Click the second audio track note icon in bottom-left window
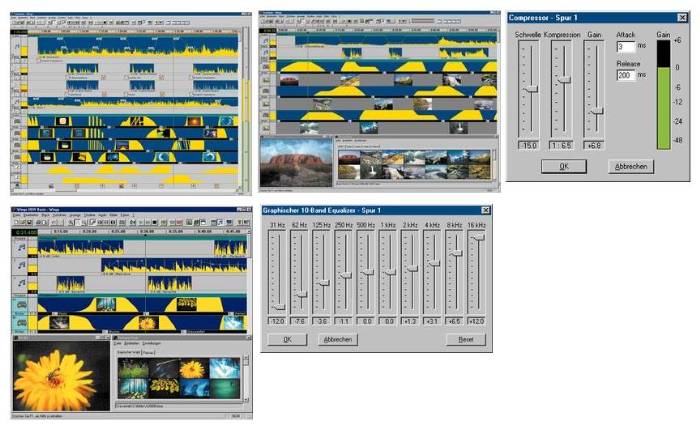The height and width of the screenshot is (430, 700). (x=21, y=265)
